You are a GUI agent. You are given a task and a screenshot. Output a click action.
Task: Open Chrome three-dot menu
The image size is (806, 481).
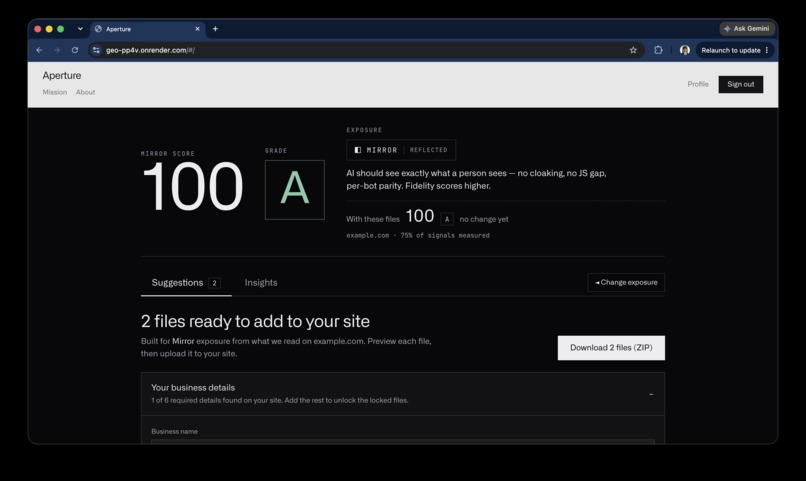pyautogui.click(x=767, y=50)
